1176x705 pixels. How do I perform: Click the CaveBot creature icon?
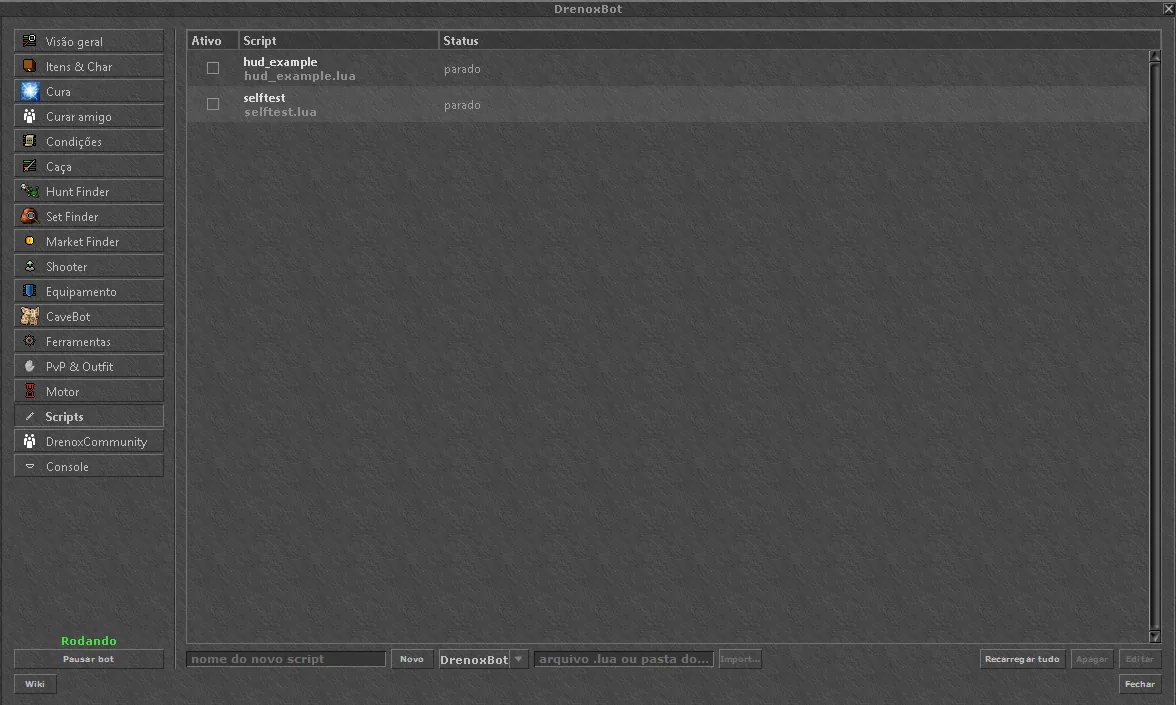(29, 316)
